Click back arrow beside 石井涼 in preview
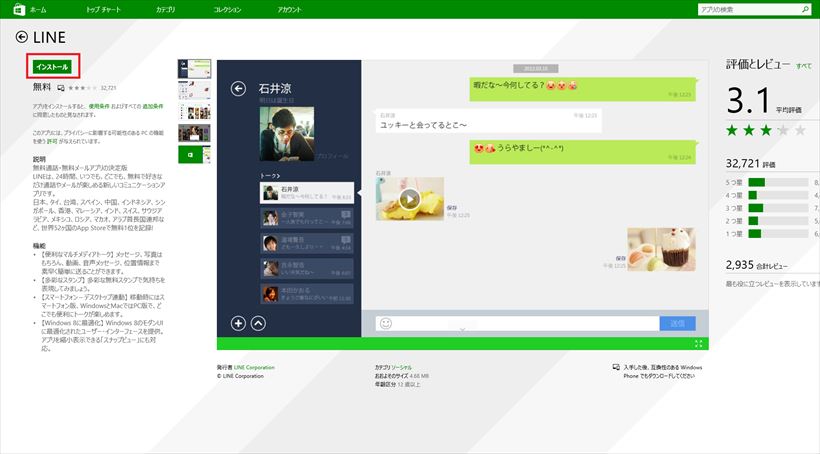Image resolution: width=820 pixels, height=454 pixels. tap(238, 89)
